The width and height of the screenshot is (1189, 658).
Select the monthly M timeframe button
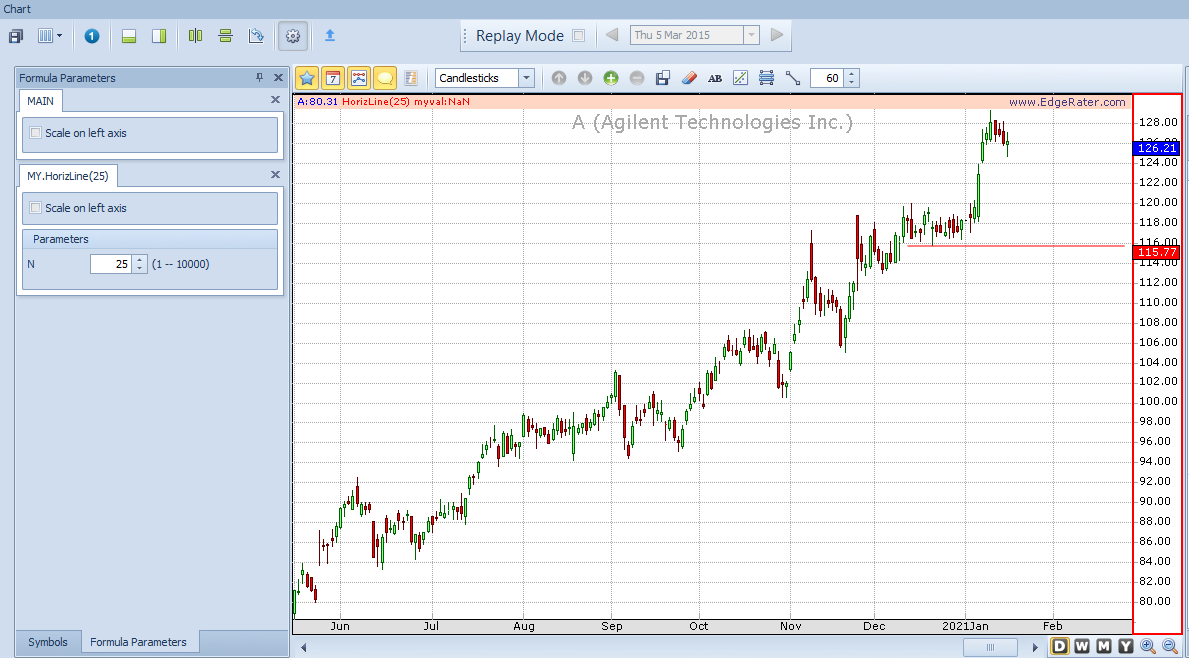click(x=1103, y=646)
